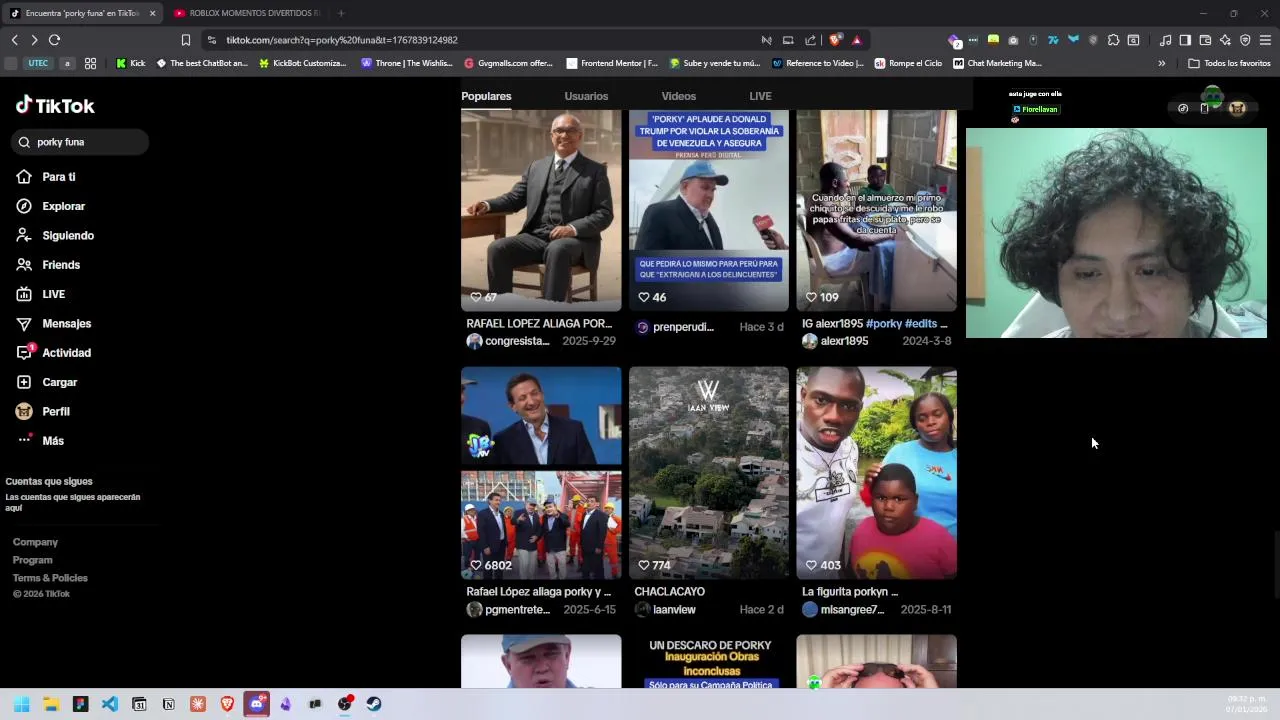The width and height of the screenshot is (1280, 720).
Task: Open Steam from taskbar
Action: (x=374, y=704)
